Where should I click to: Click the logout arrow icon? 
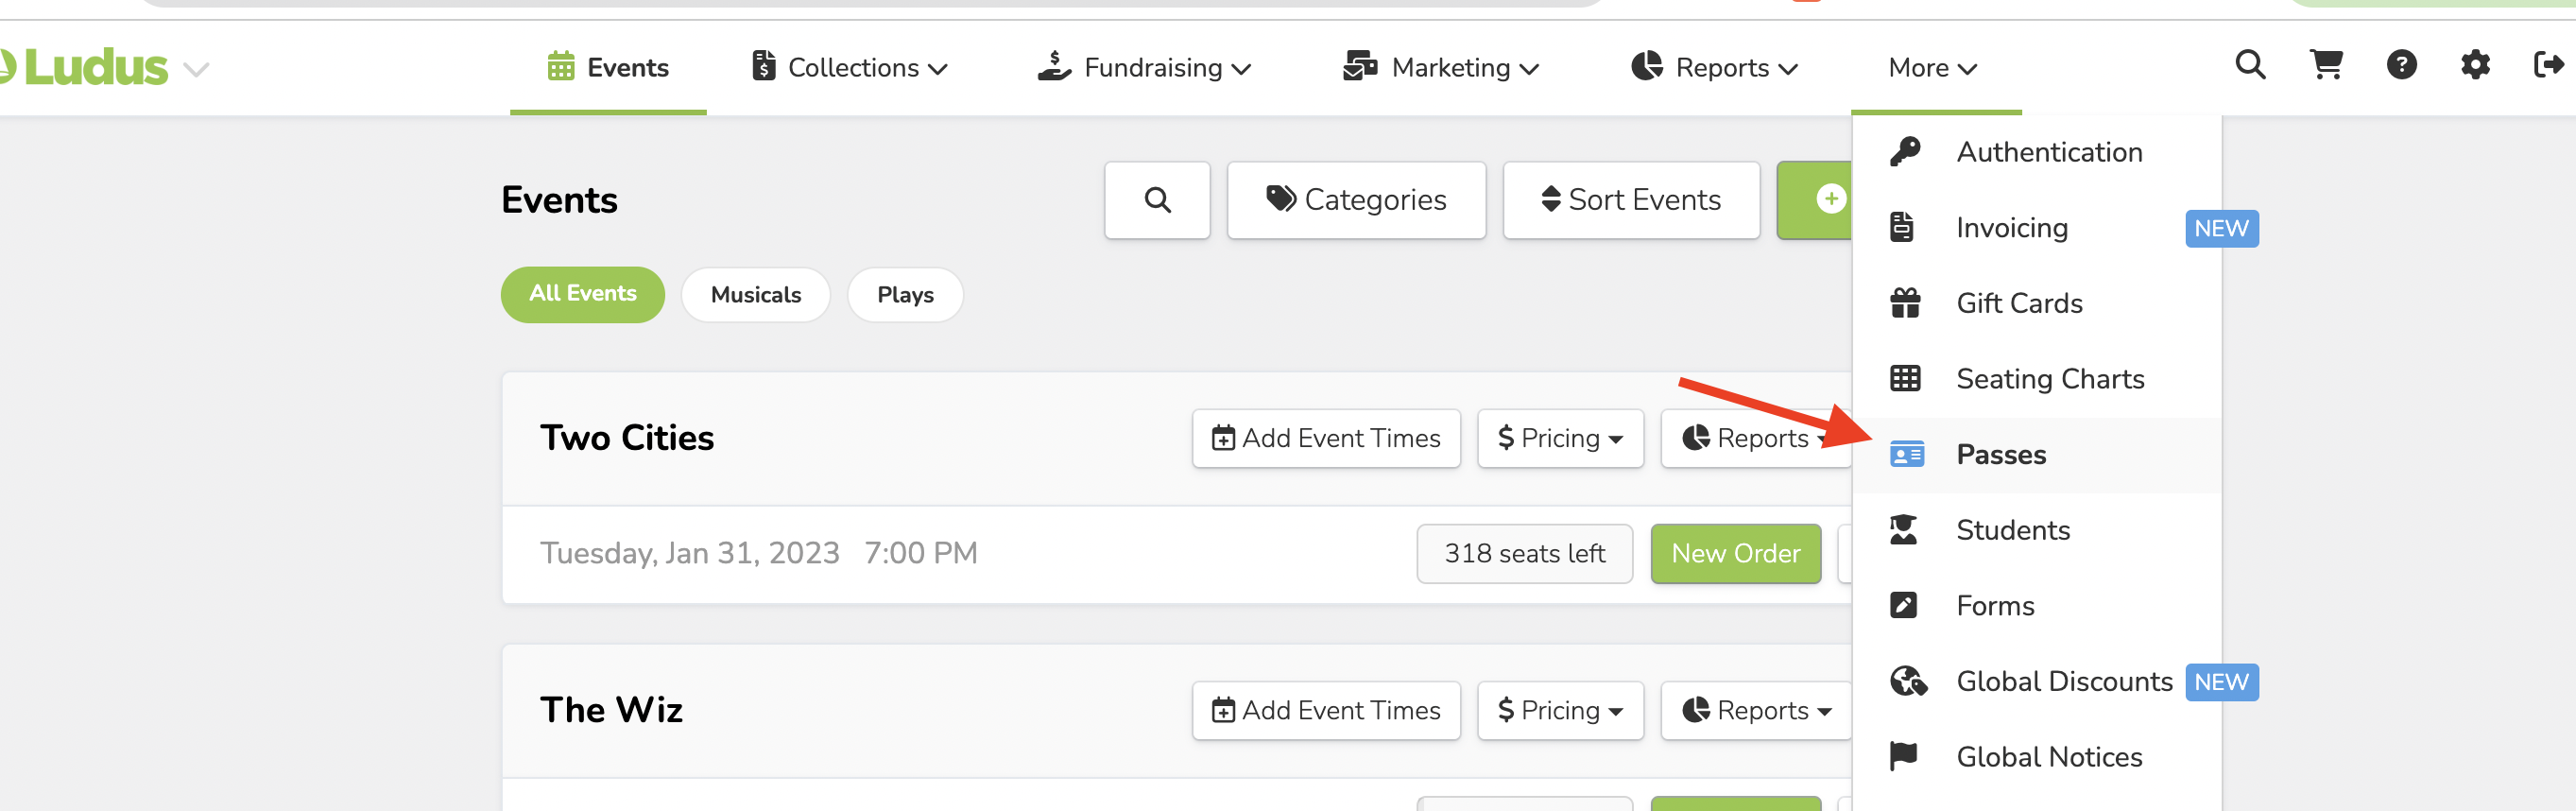2547,66
